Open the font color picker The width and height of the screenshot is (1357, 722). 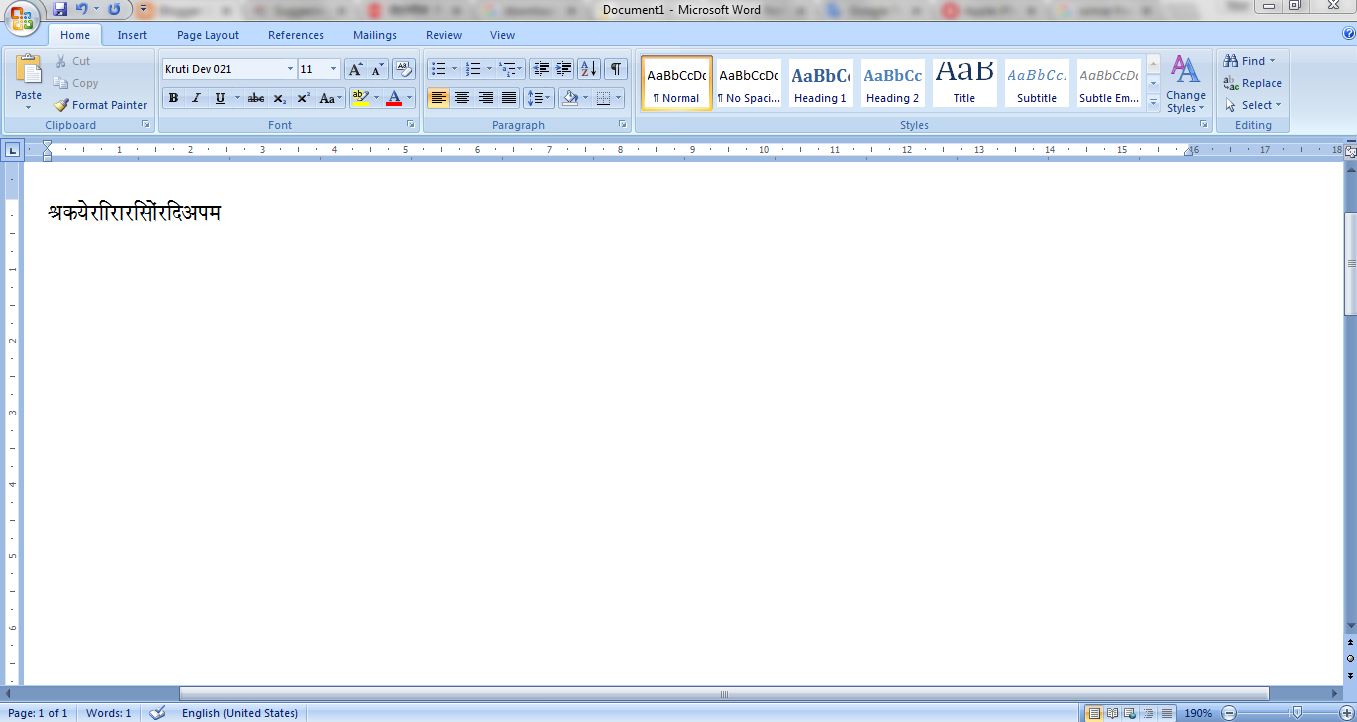(x=407, y=98)
